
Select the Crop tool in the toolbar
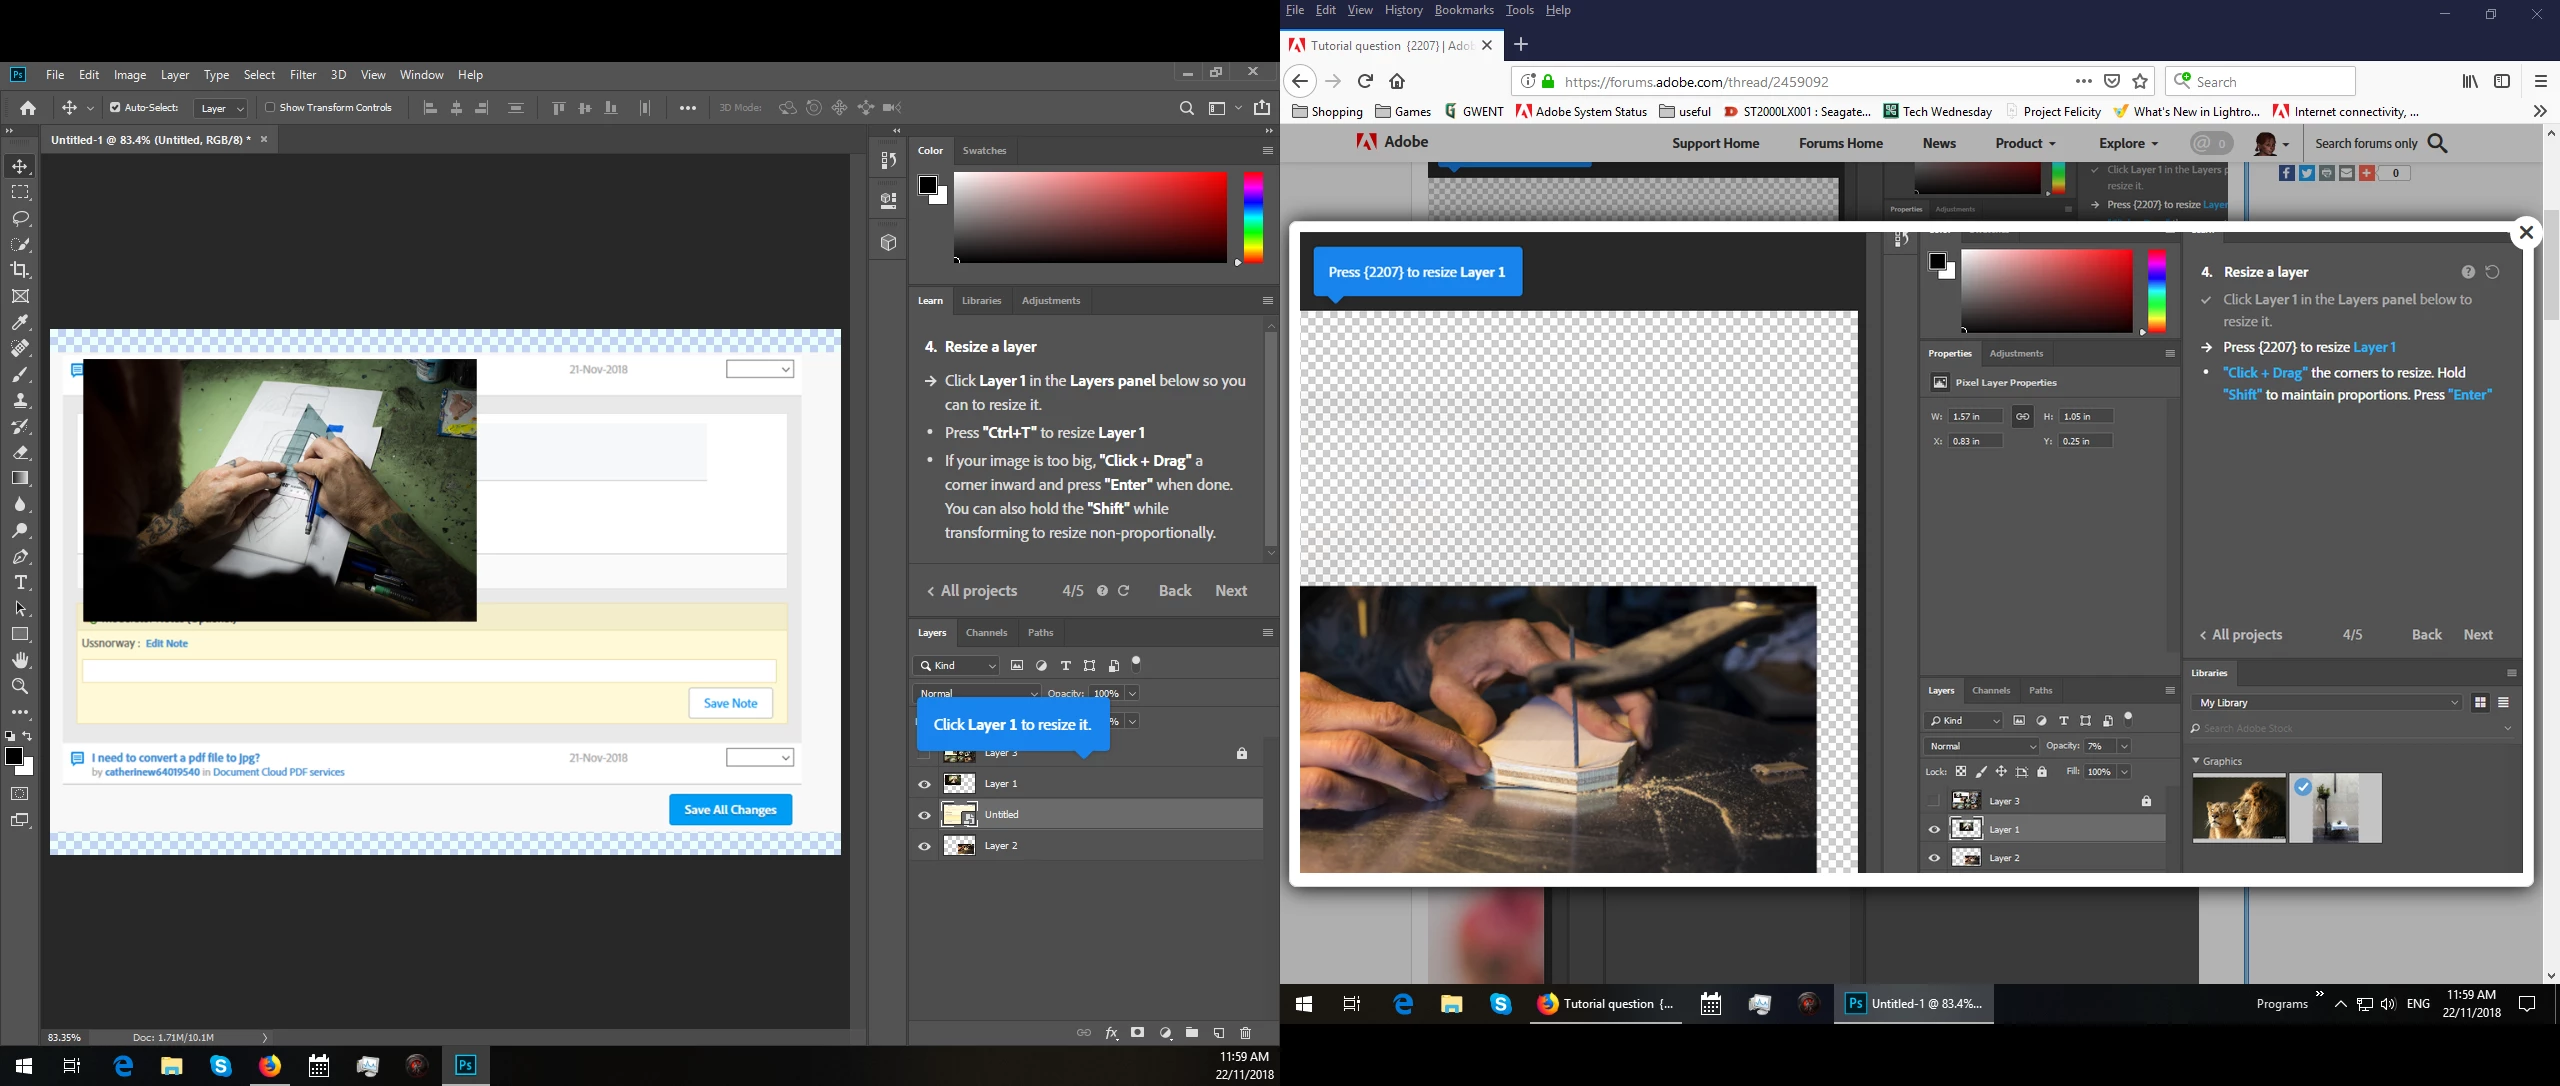pyautogui.click(x=20, y=270)
